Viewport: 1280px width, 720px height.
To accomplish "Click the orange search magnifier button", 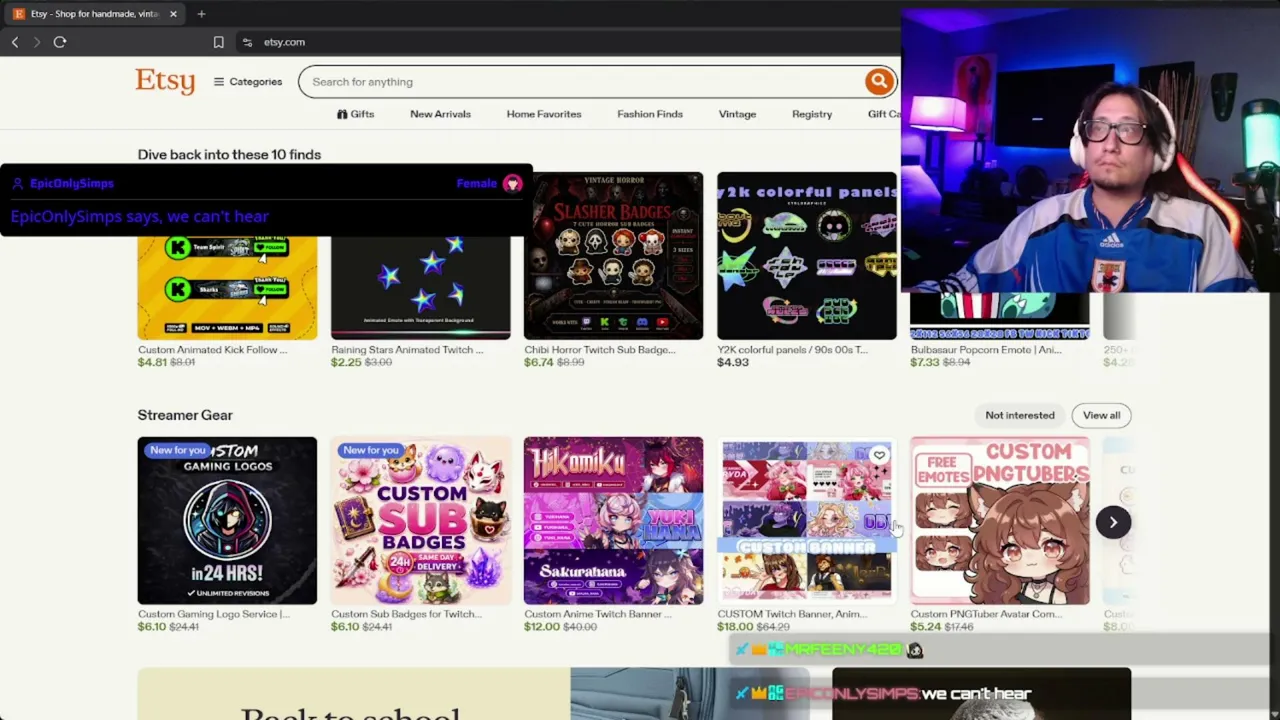I will [x=879, y=82].
